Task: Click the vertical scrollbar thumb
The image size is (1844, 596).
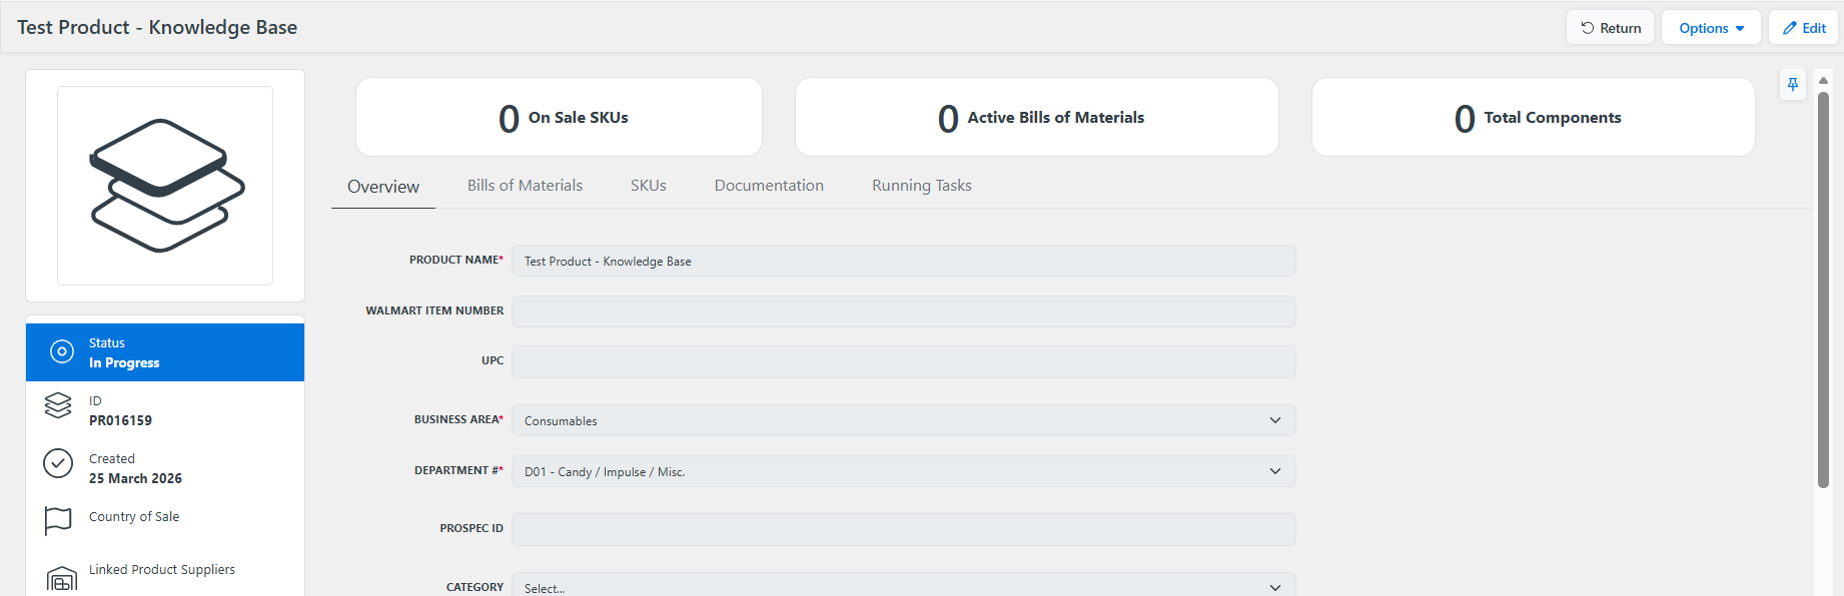Action: [1823, 290]
